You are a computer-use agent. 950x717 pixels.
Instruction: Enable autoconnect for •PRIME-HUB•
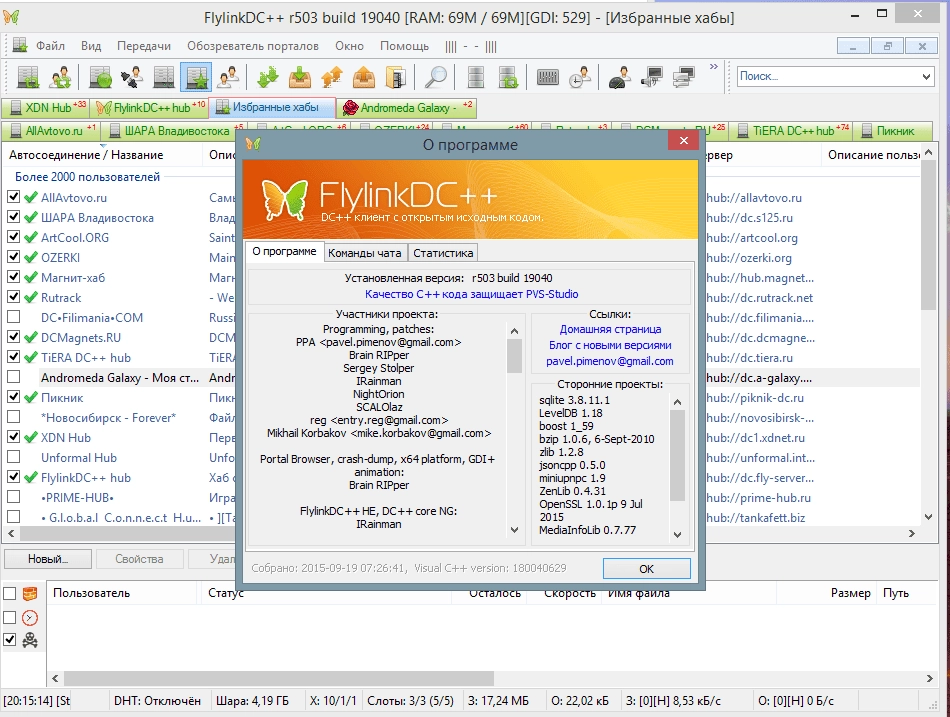13,497
